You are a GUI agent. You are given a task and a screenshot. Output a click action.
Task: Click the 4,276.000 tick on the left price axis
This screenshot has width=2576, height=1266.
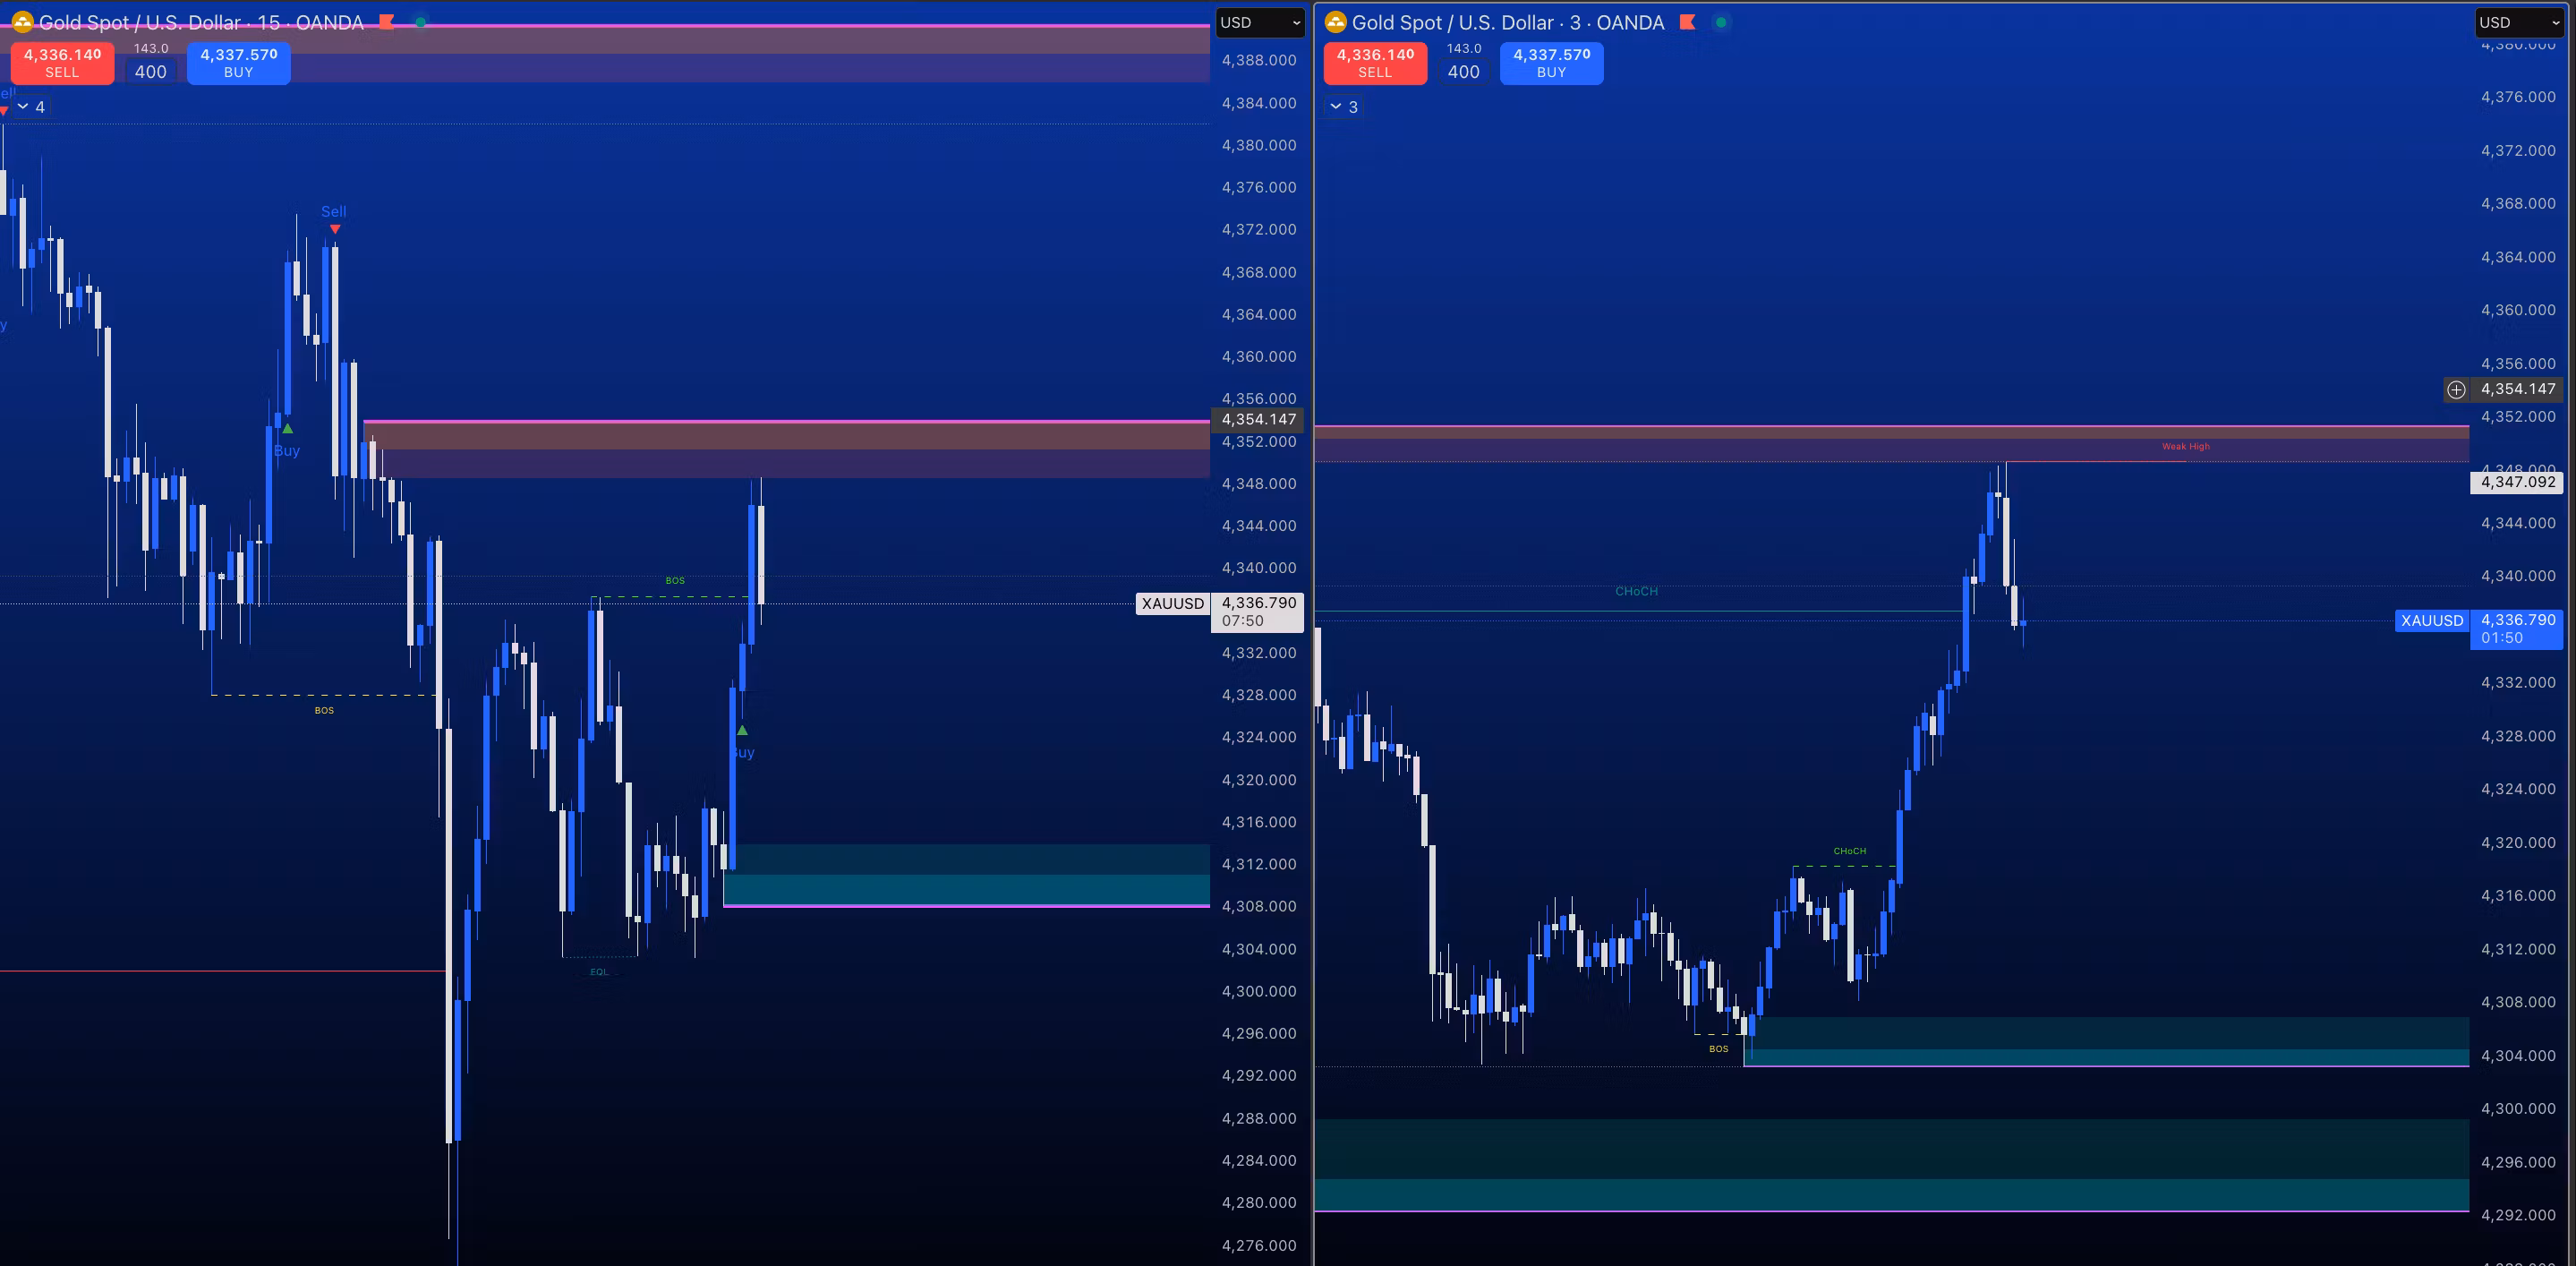point(1259,1245)
